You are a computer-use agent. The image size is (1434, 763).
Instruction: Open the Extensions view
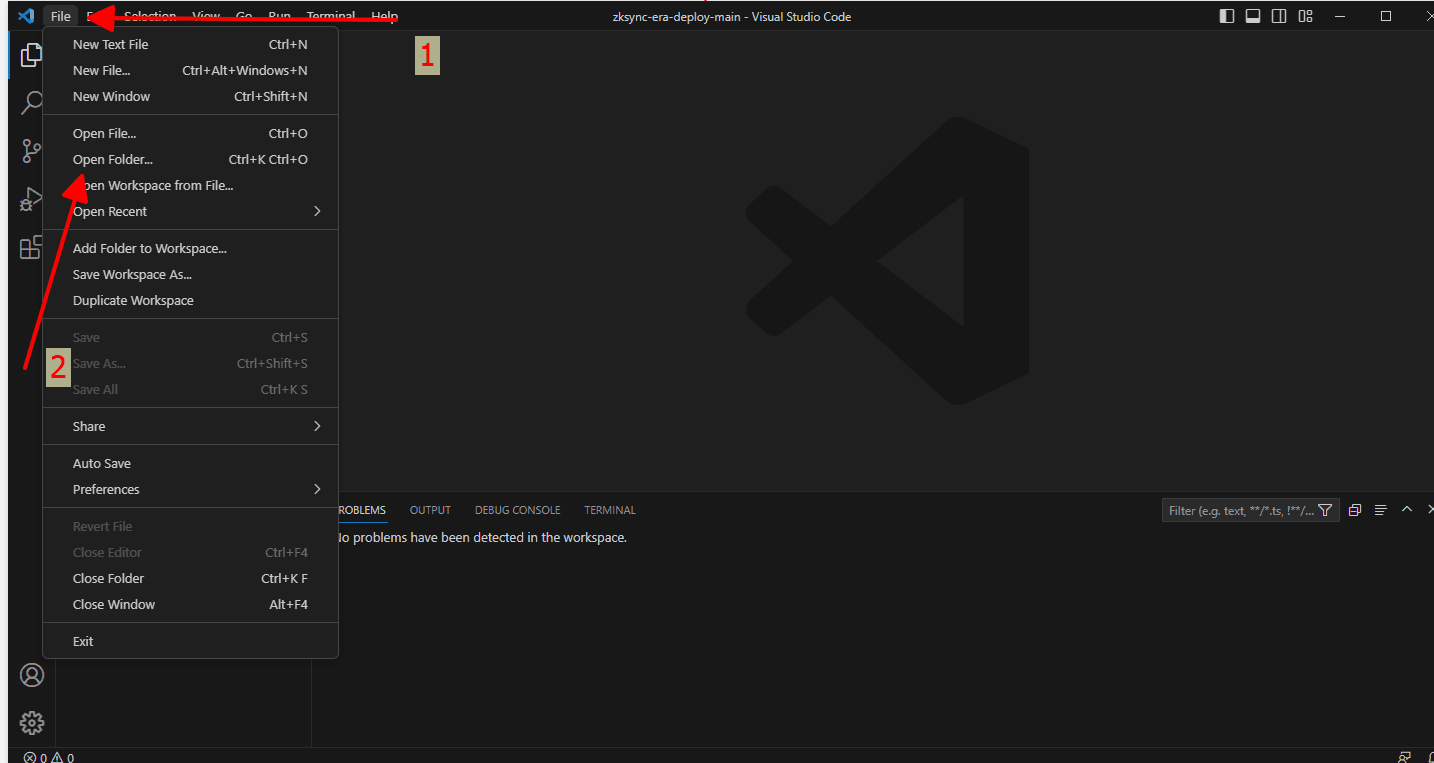tap(31, 247)
